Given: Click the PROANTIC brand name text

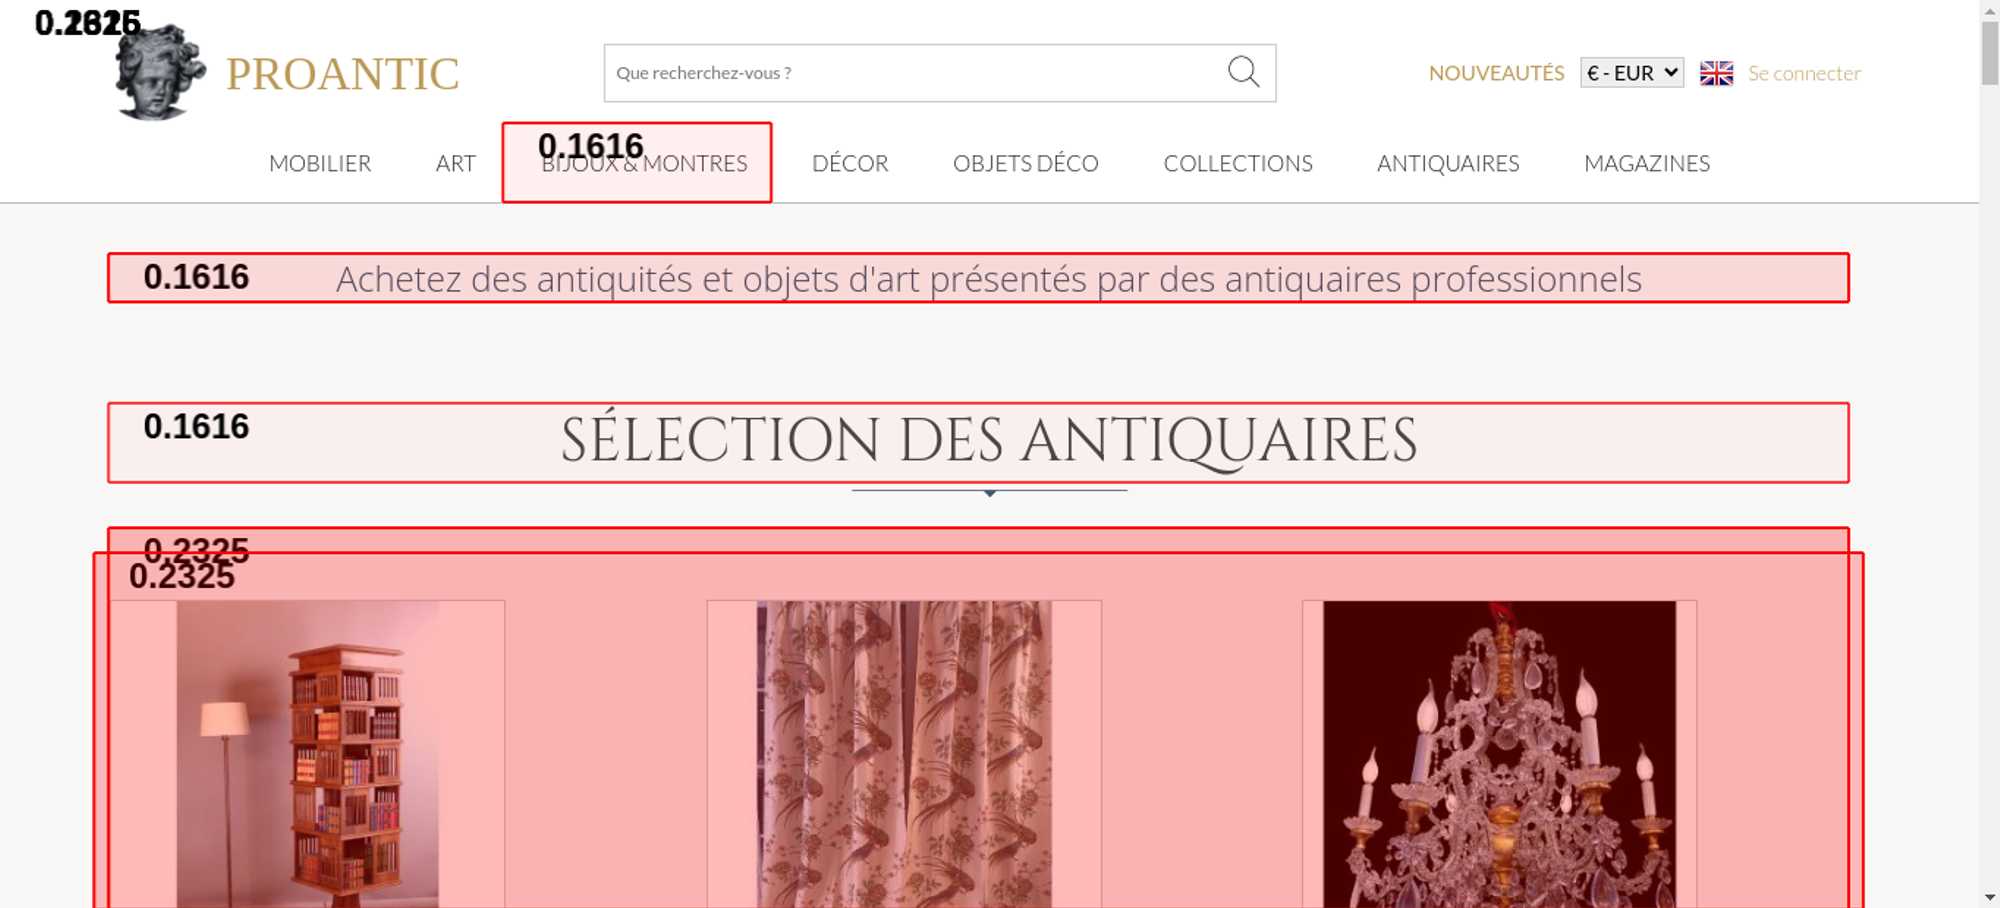Looking at the screenshot, I should (342, 74).
